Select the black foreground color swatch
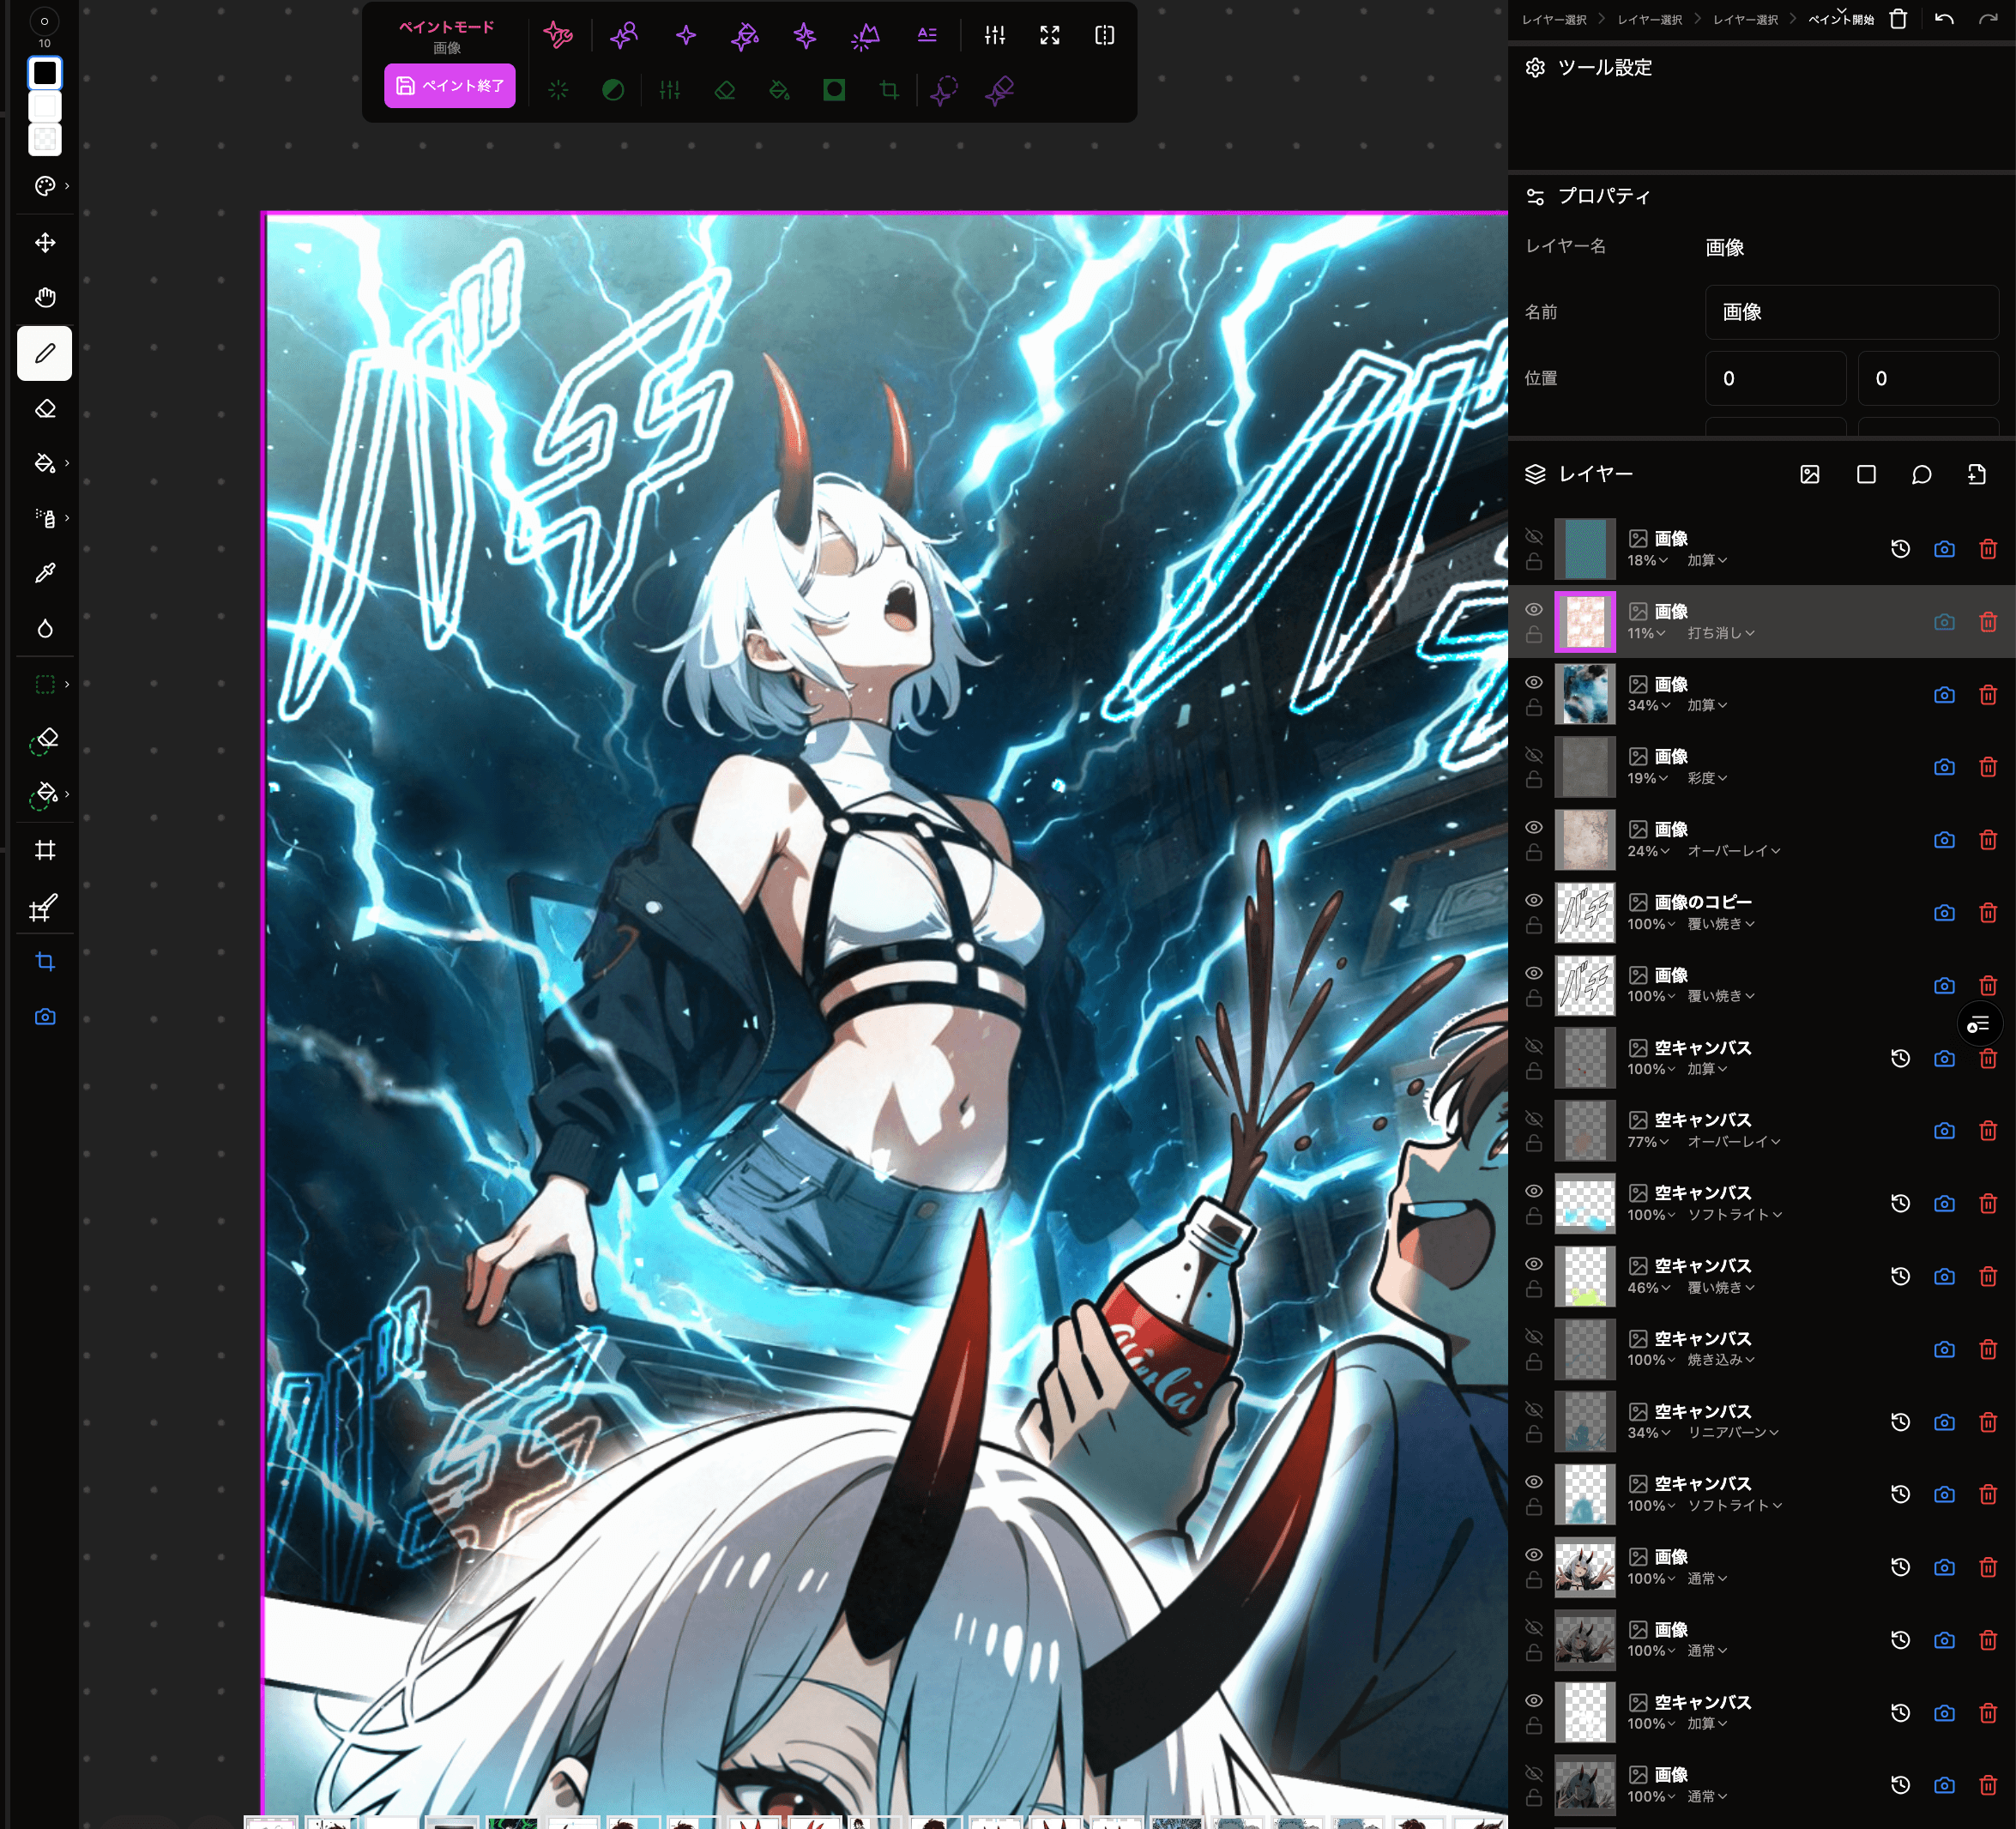The height and width of the screenshot is (1829, 2016). (x=45, y=73)
